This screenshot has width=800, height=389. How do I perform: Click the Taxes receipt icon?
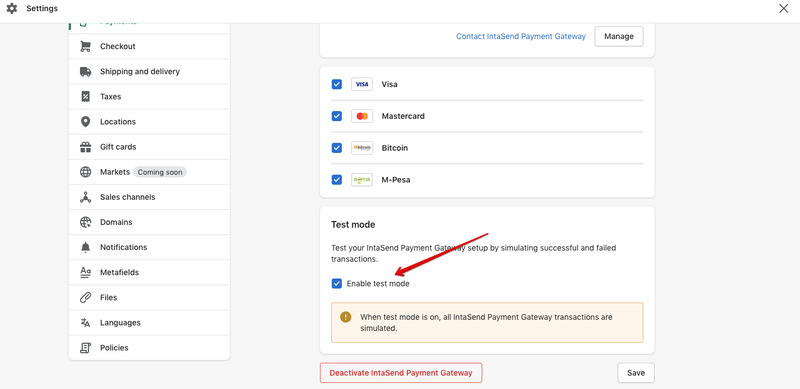86,96
